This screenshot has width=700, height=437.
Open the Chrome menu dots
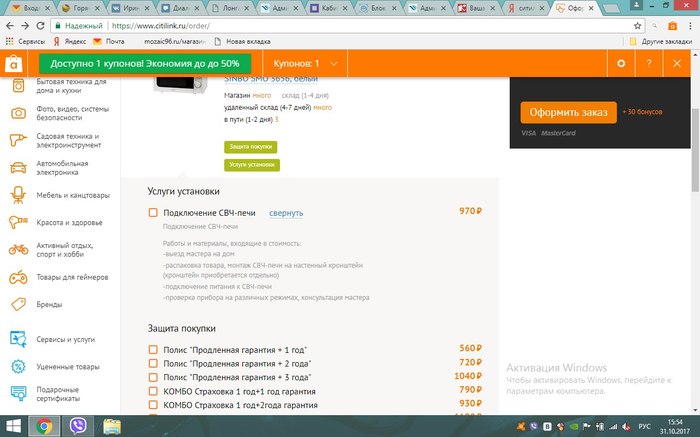[690, 26]
